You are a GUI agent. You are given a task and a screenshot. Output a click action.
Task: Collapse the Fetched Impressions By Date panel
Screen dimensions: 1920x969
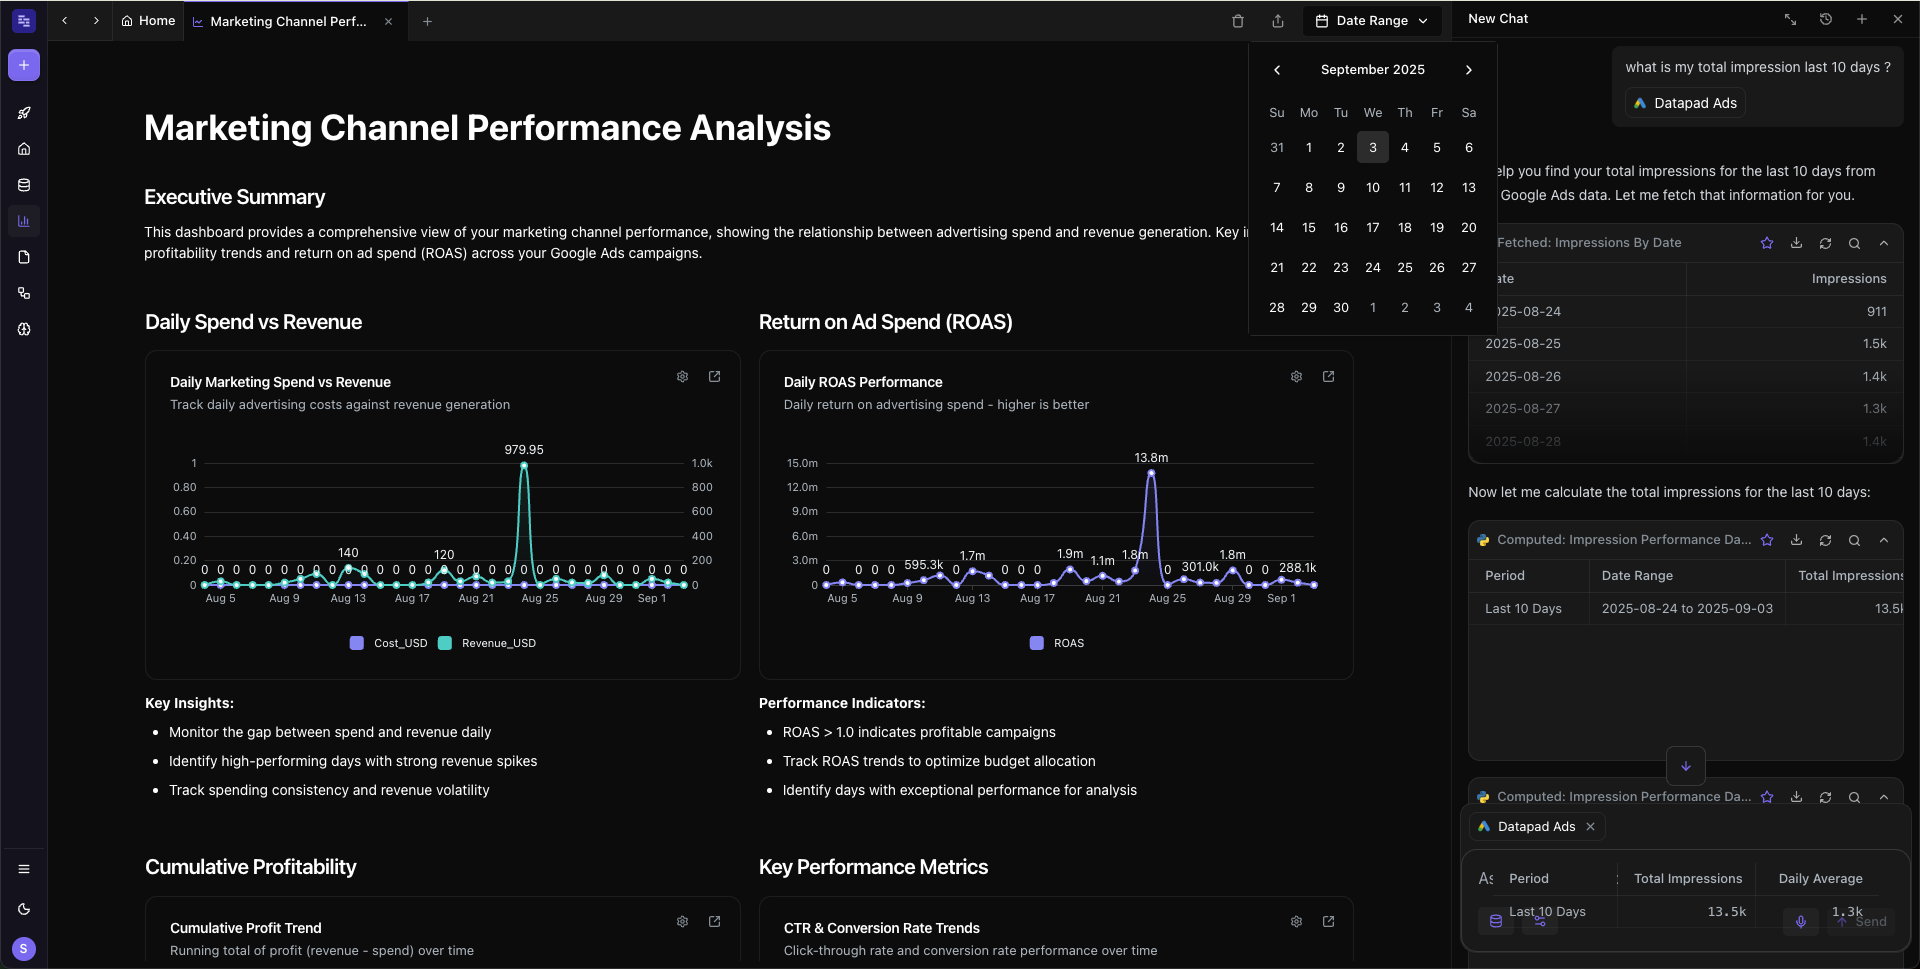pyautogui.click(x=1884, y=243)
